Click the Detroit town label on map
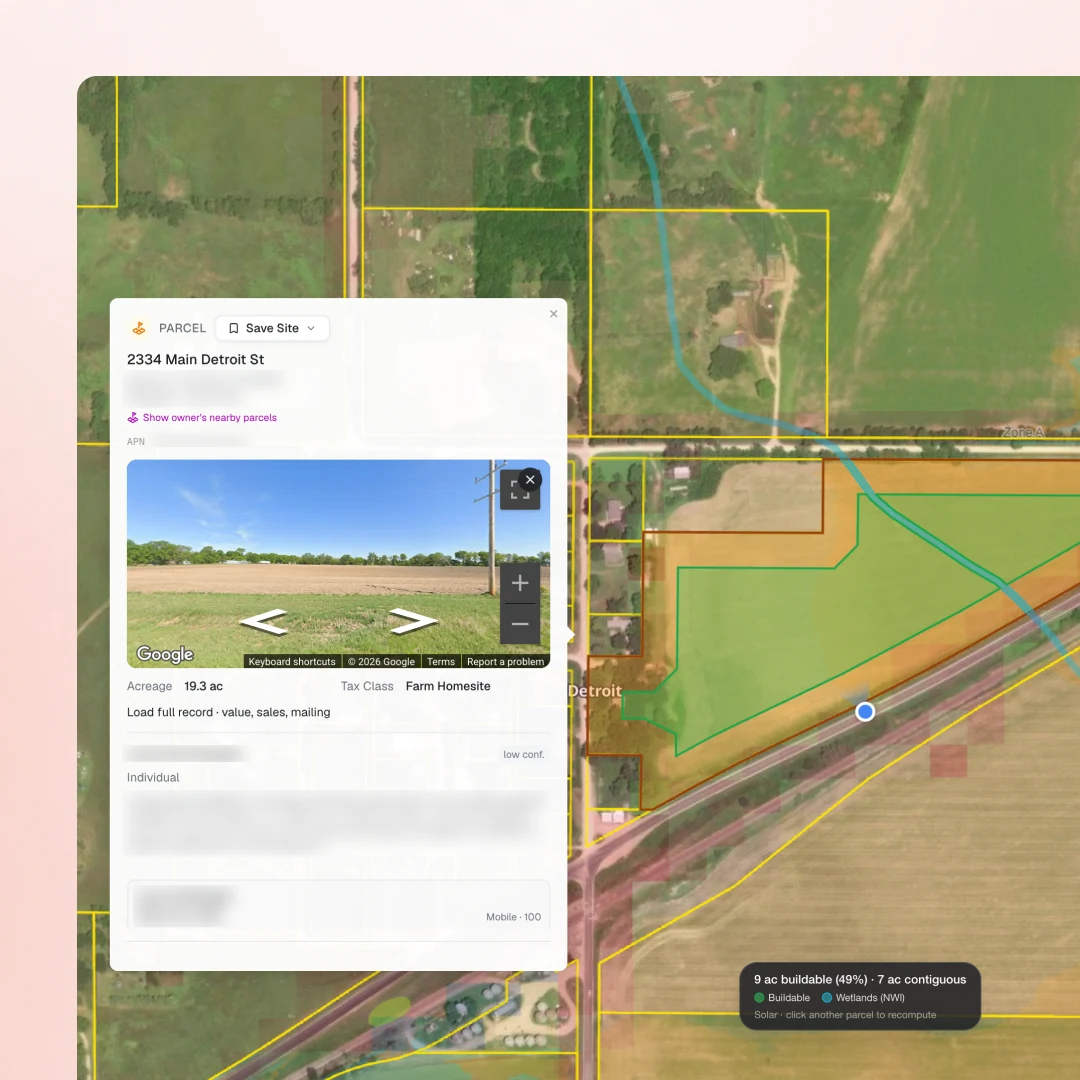Screen dimensions: 1080x1080 click(595, 691)
